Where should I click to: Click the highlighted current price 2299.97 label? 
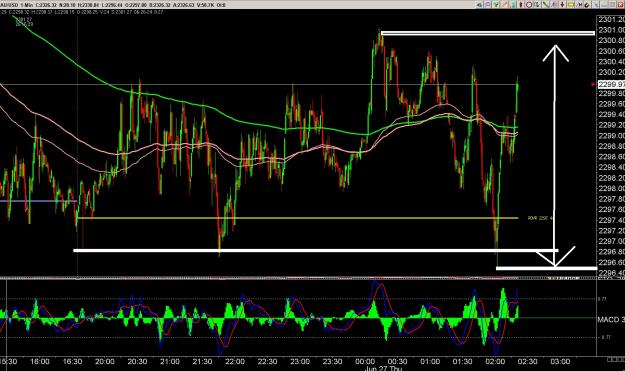coord(611,84)
